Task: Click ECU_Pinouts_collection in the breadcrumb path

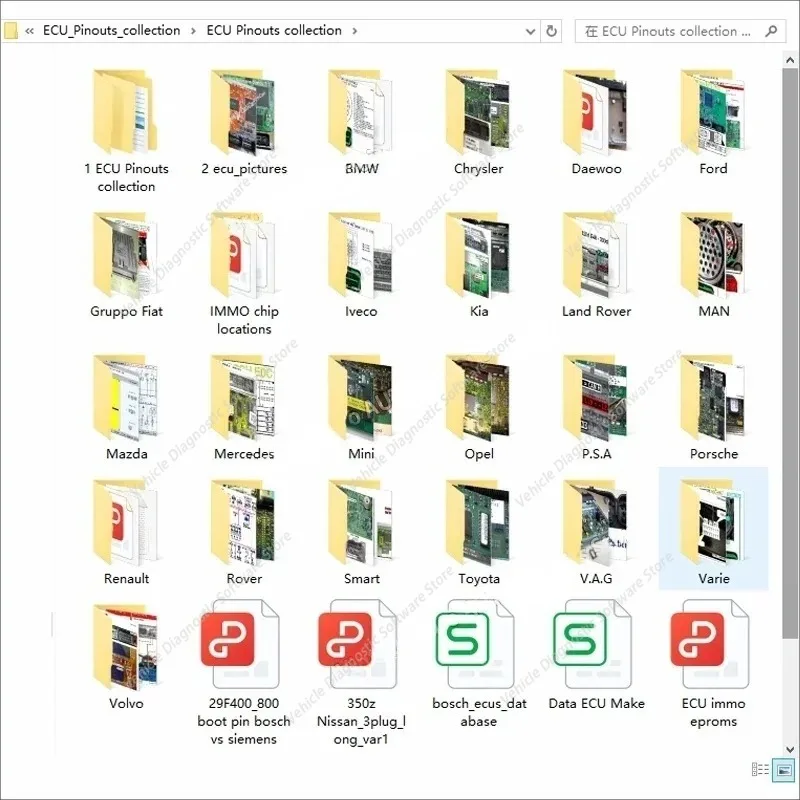Action: (111, 31)
